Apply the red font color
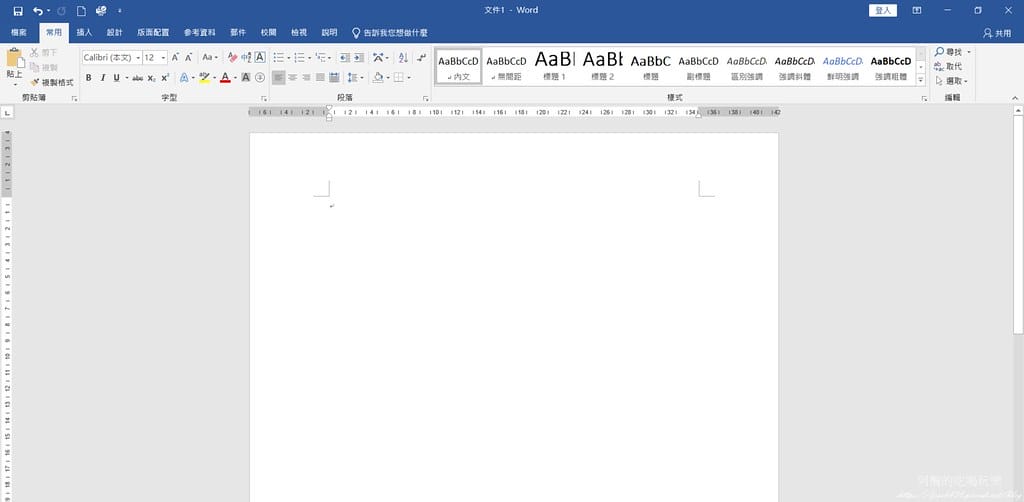The image size is (1024, 502). tap(225, 78)
